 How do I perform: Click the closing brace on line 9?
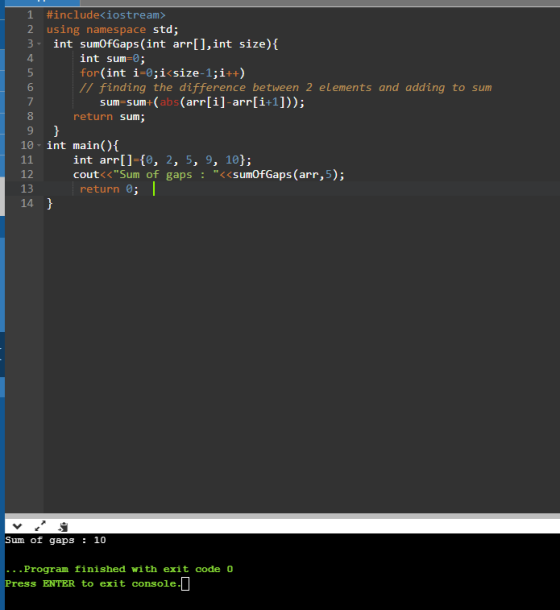(x=56, y=131)
